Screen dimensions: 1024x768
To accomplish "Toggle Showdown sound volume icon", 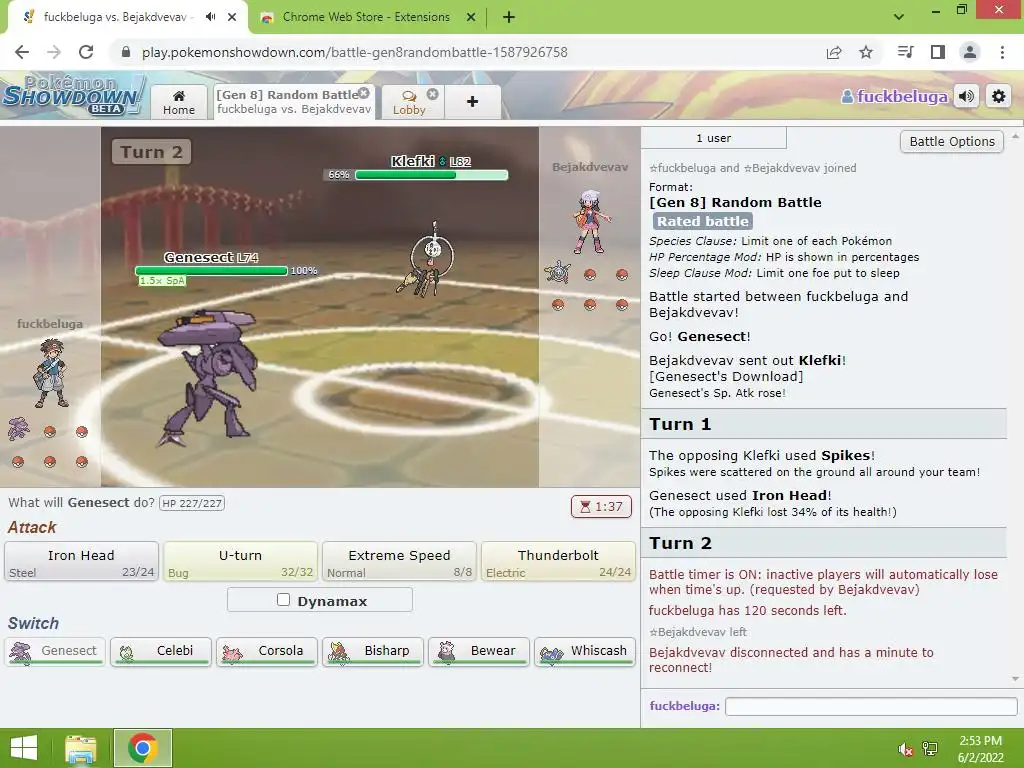I will click(x=967, y=97).
